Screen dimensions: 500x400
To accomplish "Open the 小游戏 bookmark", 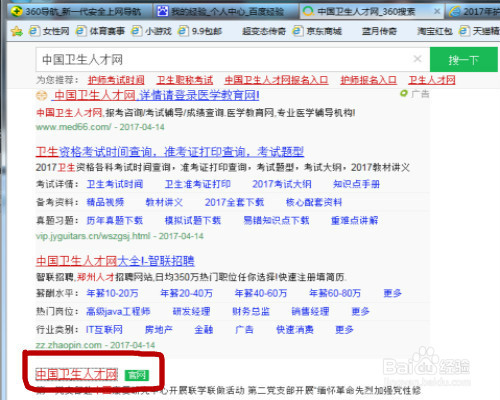I will pos(151,31).
